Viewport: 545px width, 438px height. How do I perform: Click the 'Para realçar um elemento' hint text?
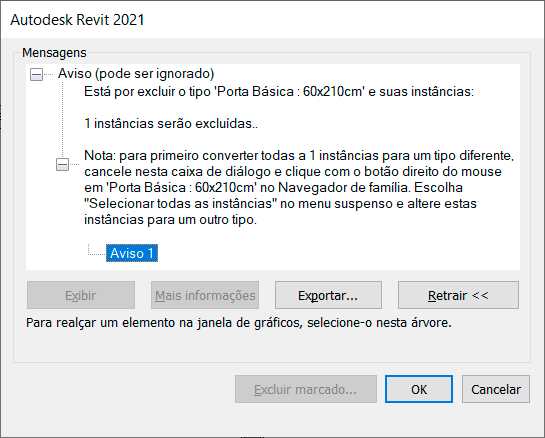239,323
